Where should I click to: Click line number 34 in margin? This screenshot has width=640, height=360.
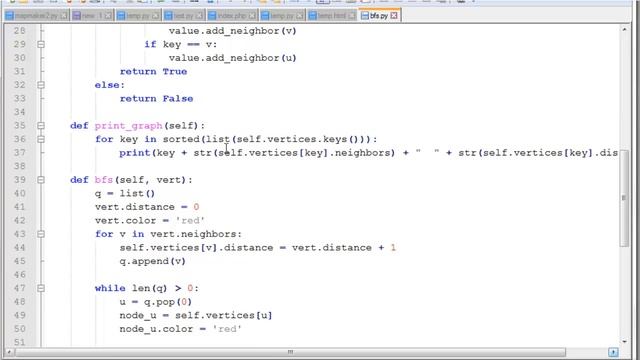coord(20,112)
